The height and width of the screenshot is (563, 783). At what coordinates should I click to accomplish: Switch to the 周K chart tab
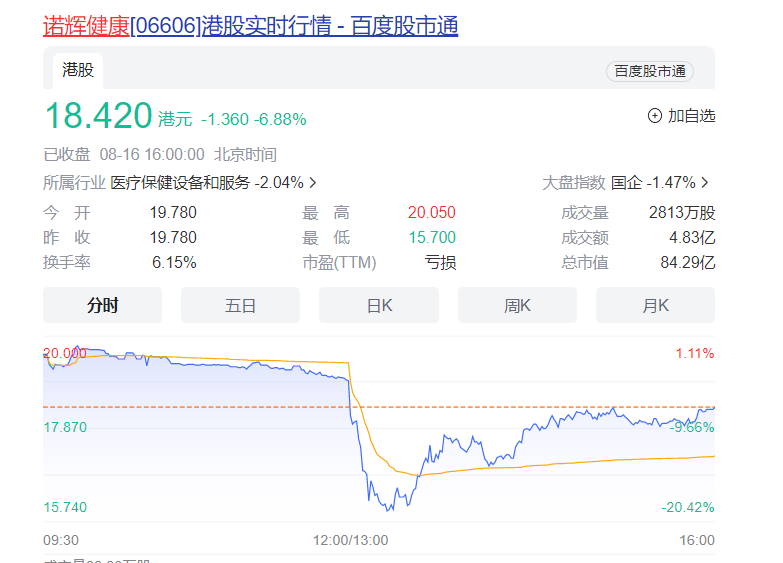click(x=517, y=305)
